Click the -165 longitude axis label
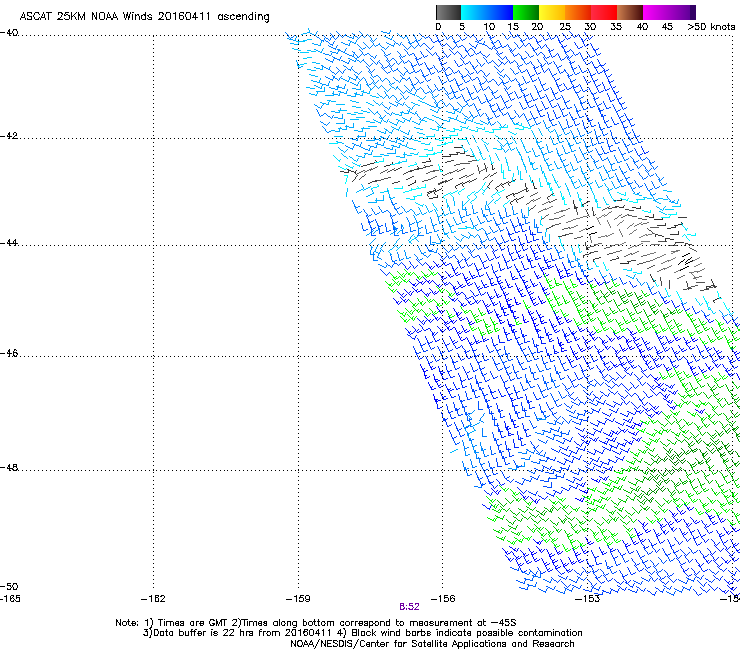The width and height of the screenshot is (740, 650). coord(10,599)
